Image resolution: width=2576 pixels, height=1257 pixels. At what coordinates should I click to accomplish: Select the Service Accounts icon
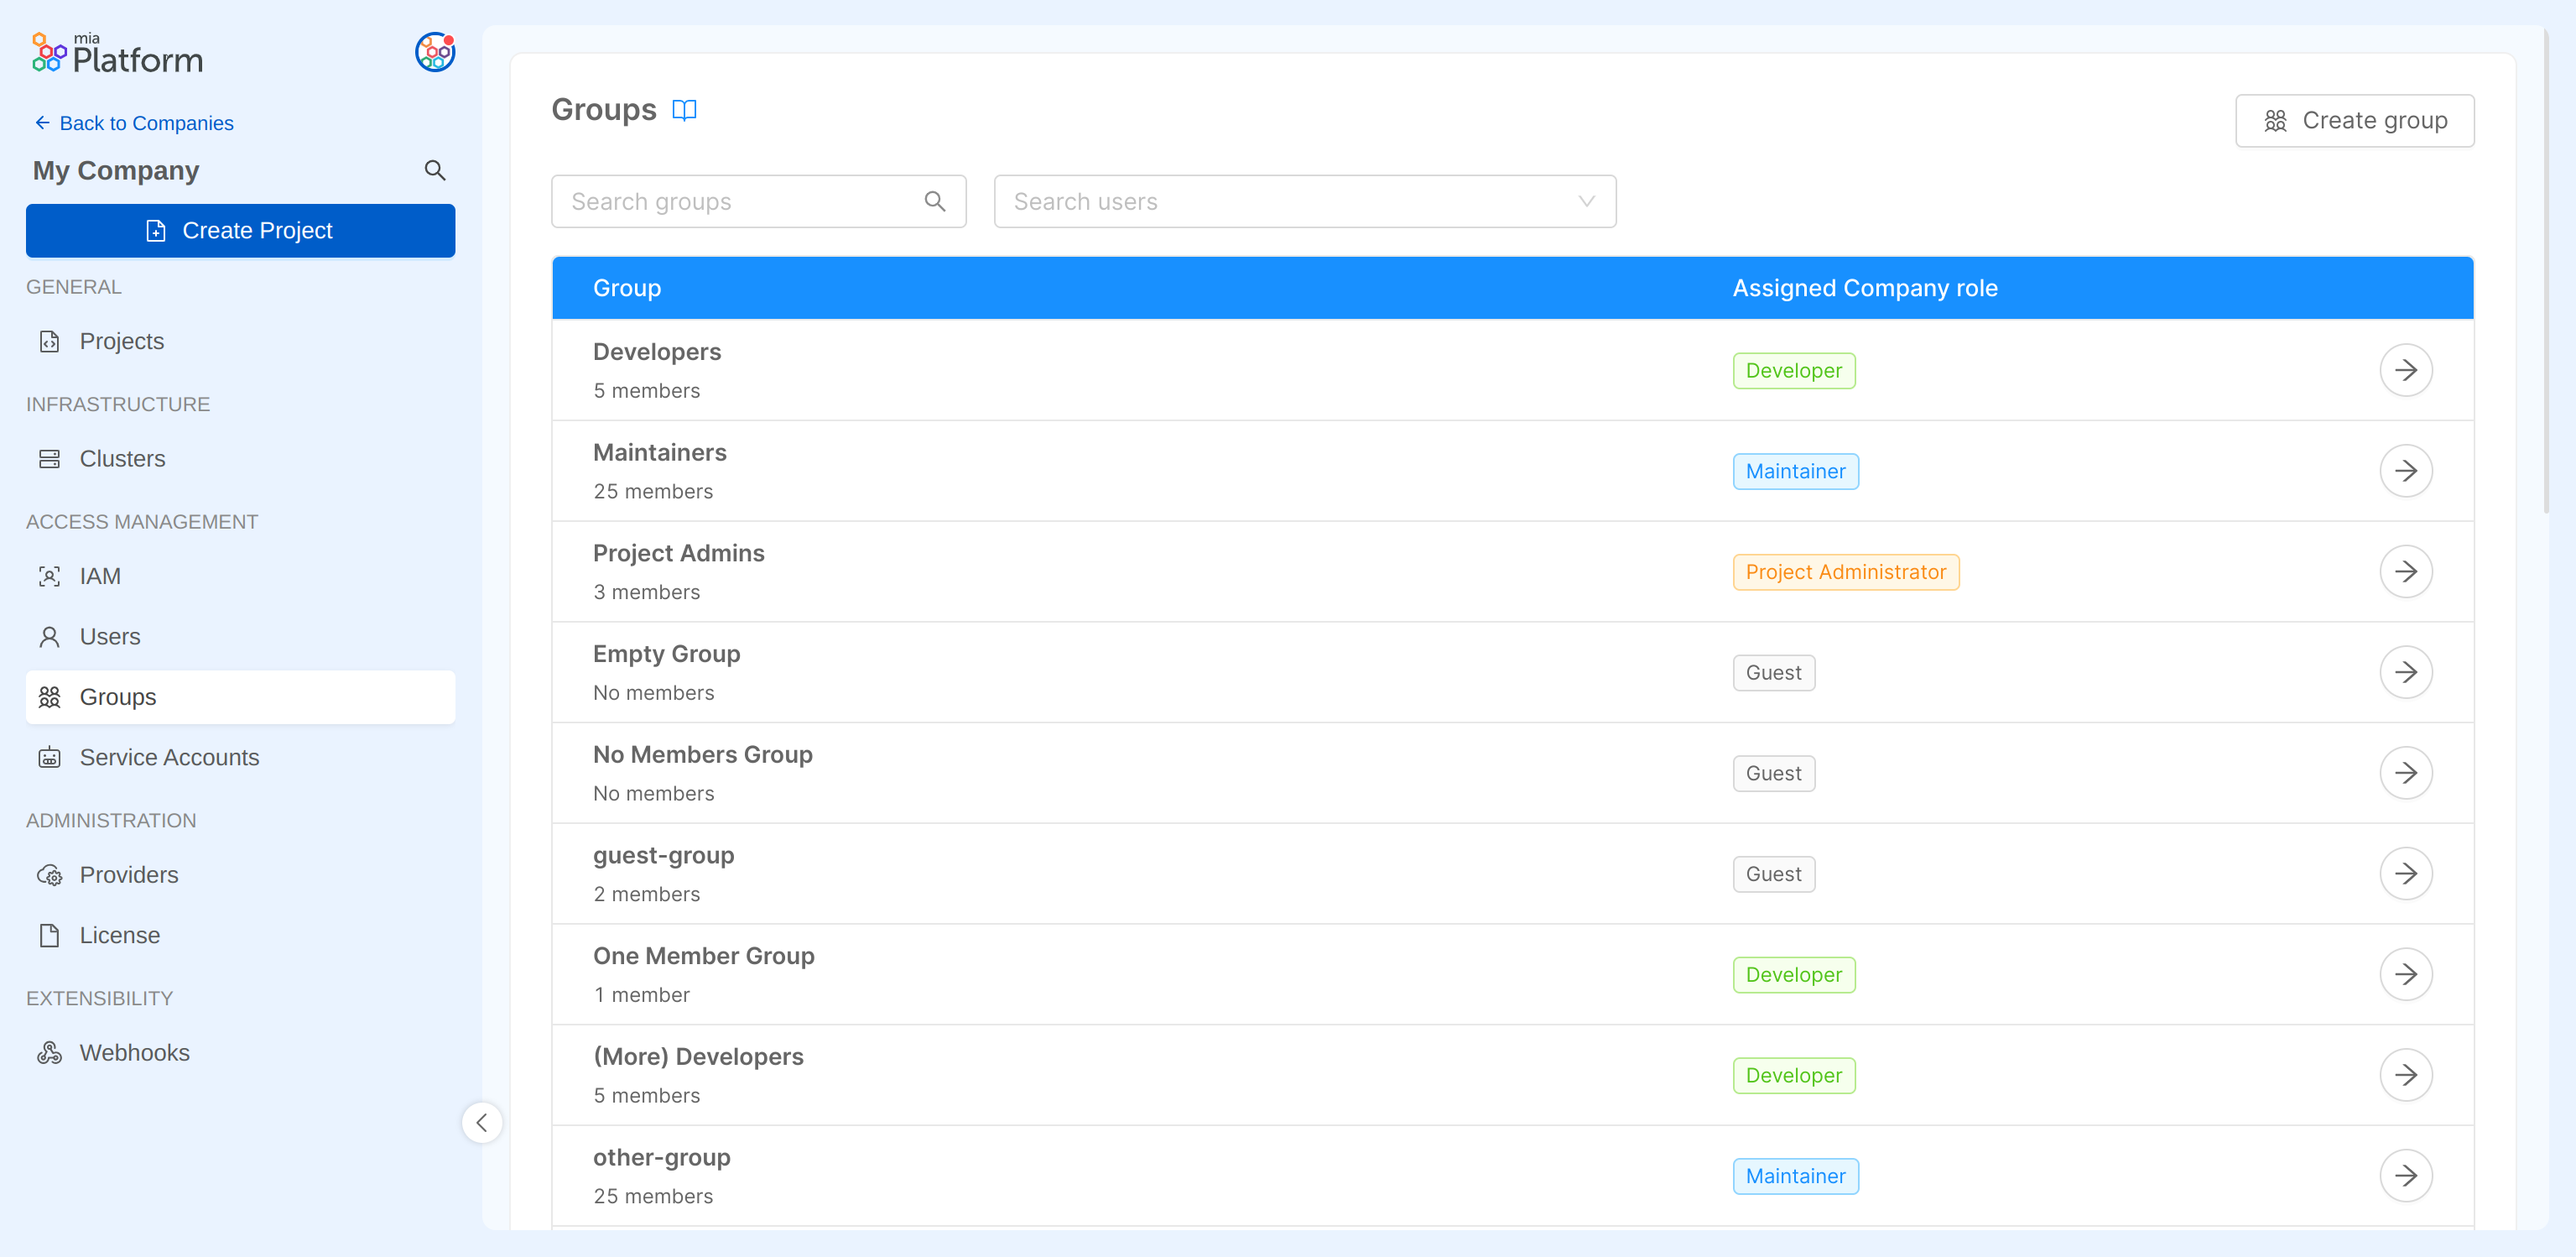(50, 757)
